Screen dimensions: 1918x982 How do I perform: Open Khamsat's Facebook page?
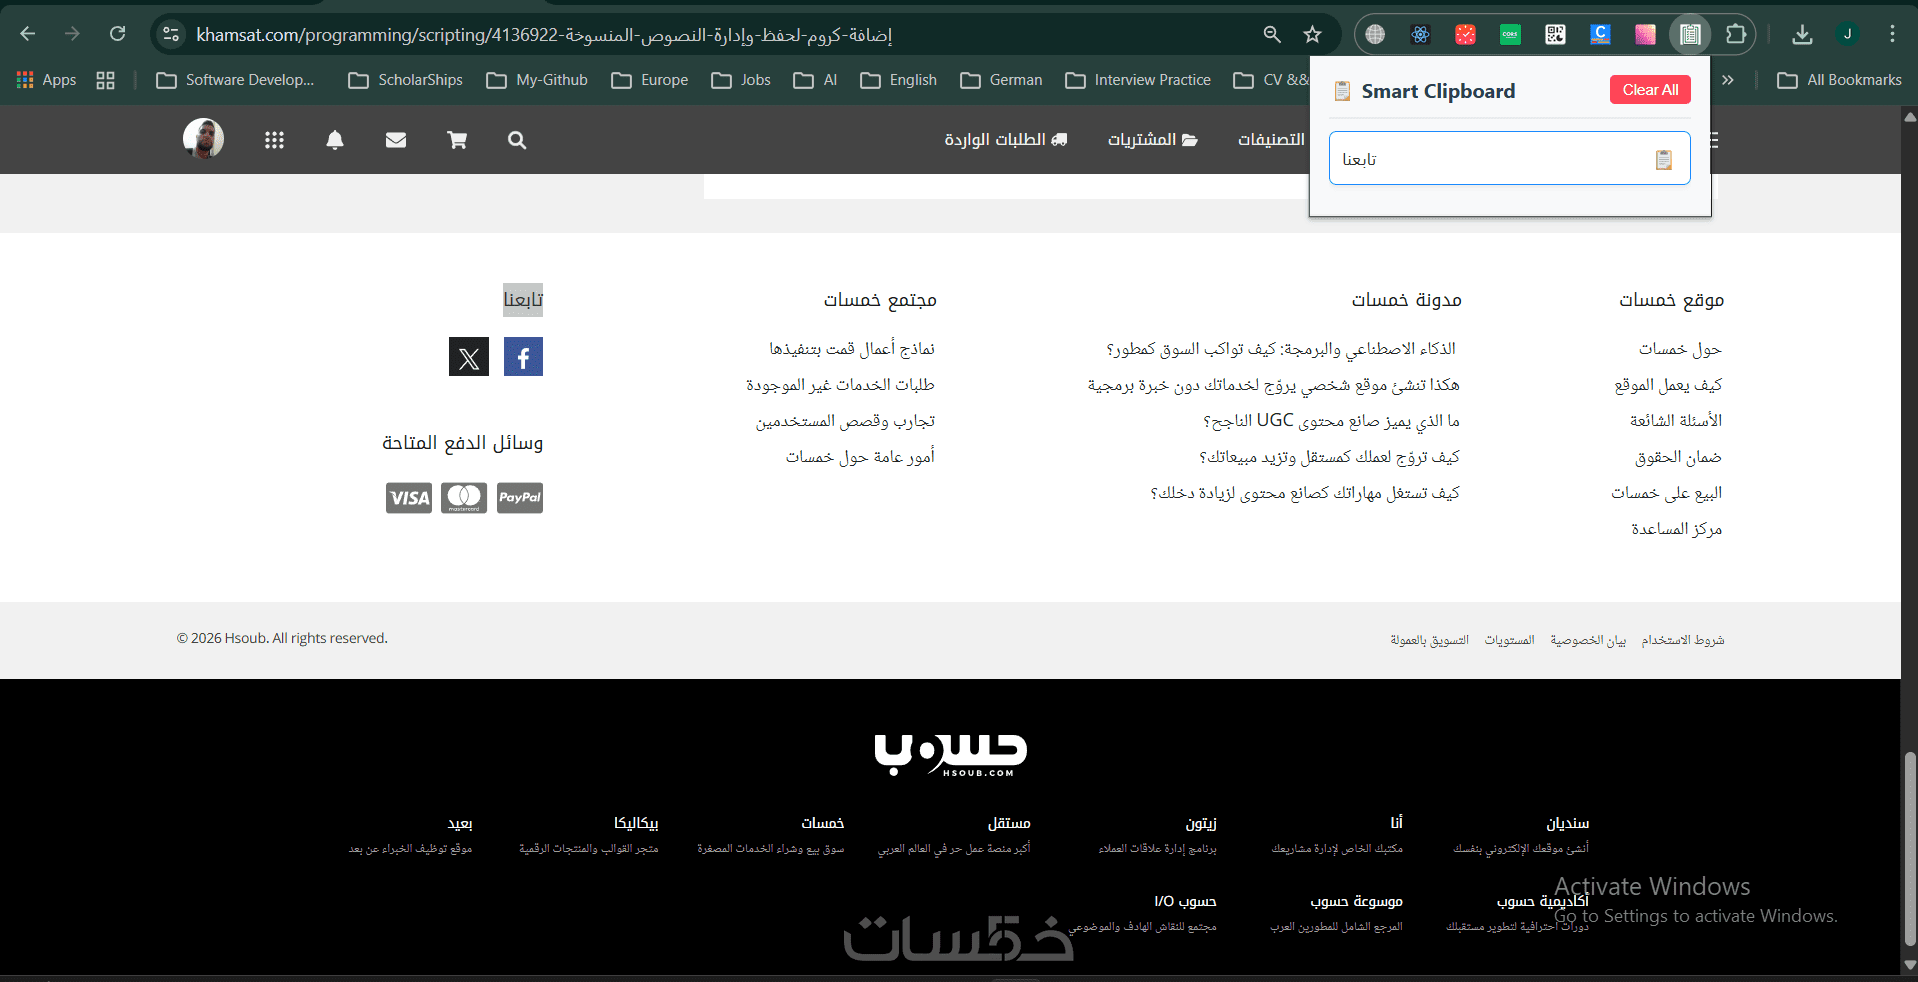523,357
